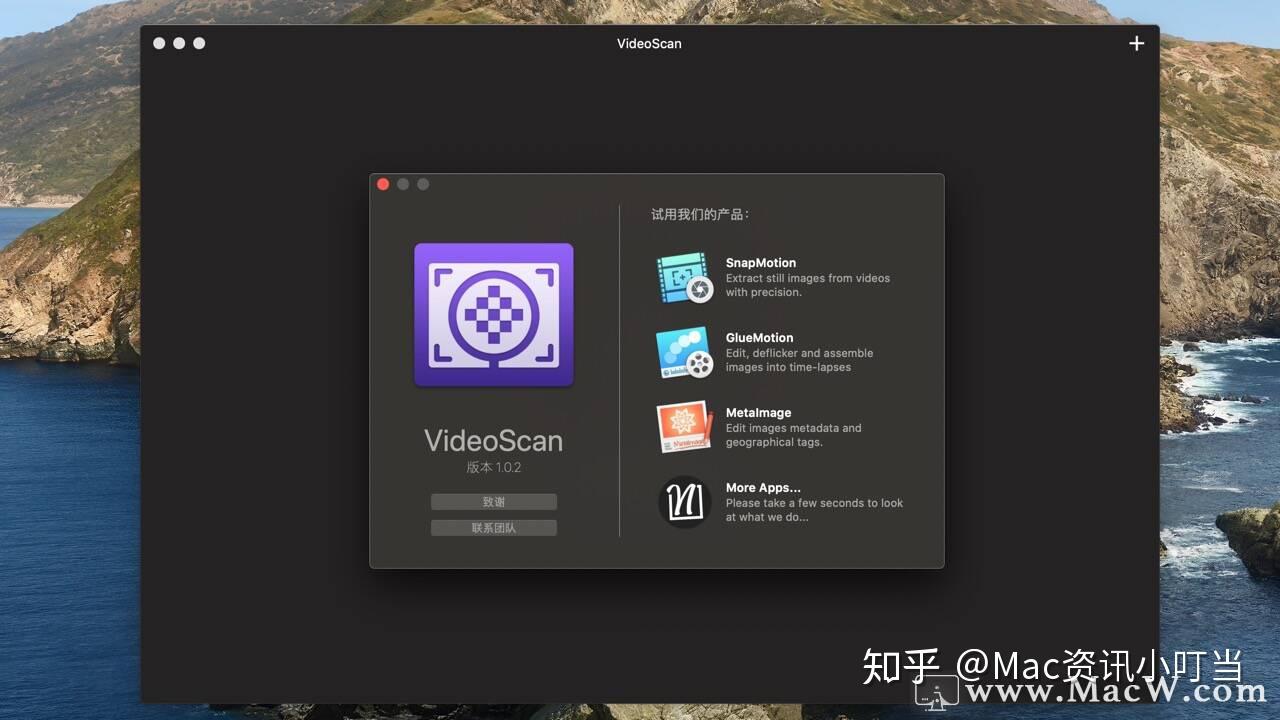This screenshot has height=720, width=1280.
Task: Close the About dialog with red button
Action: [x=383, y=184]
